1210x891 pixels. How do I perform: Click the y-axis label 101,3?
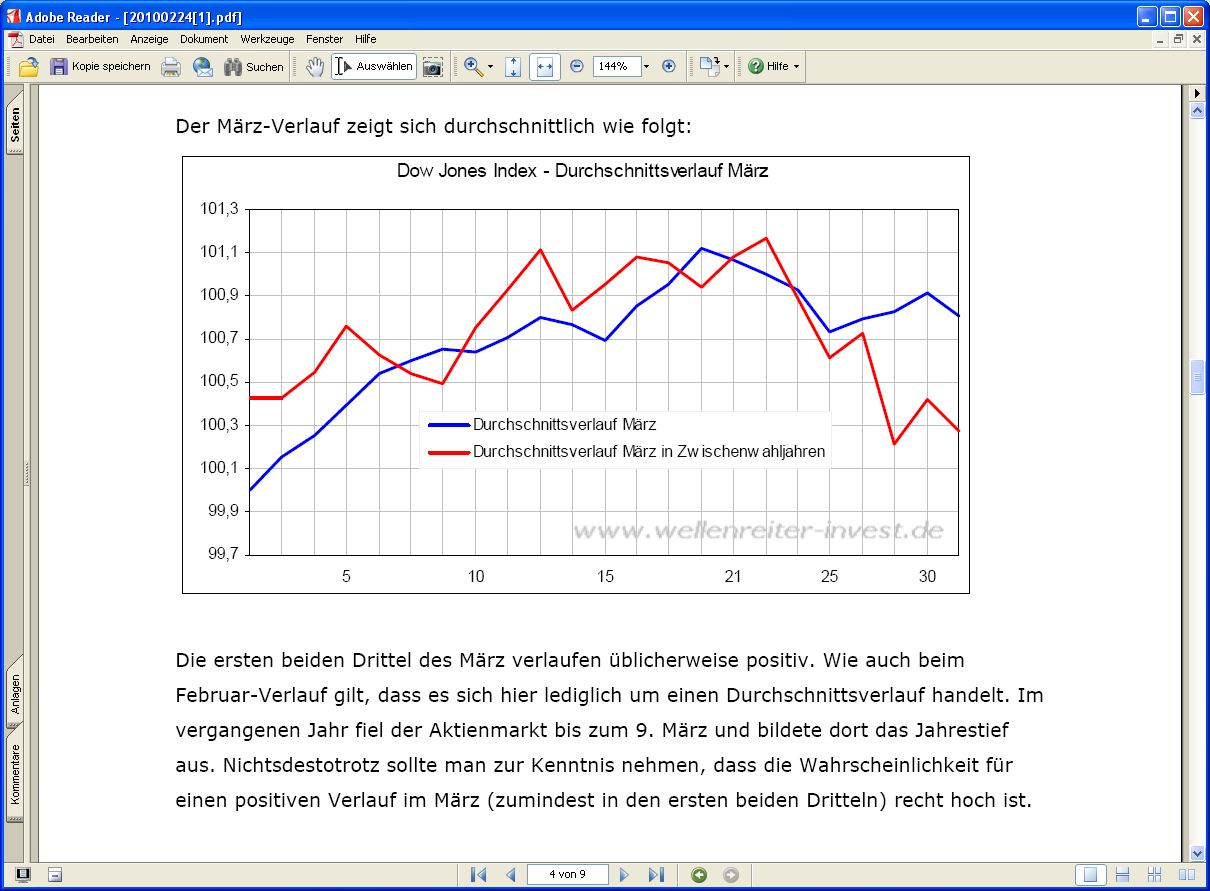pos(220,209)
